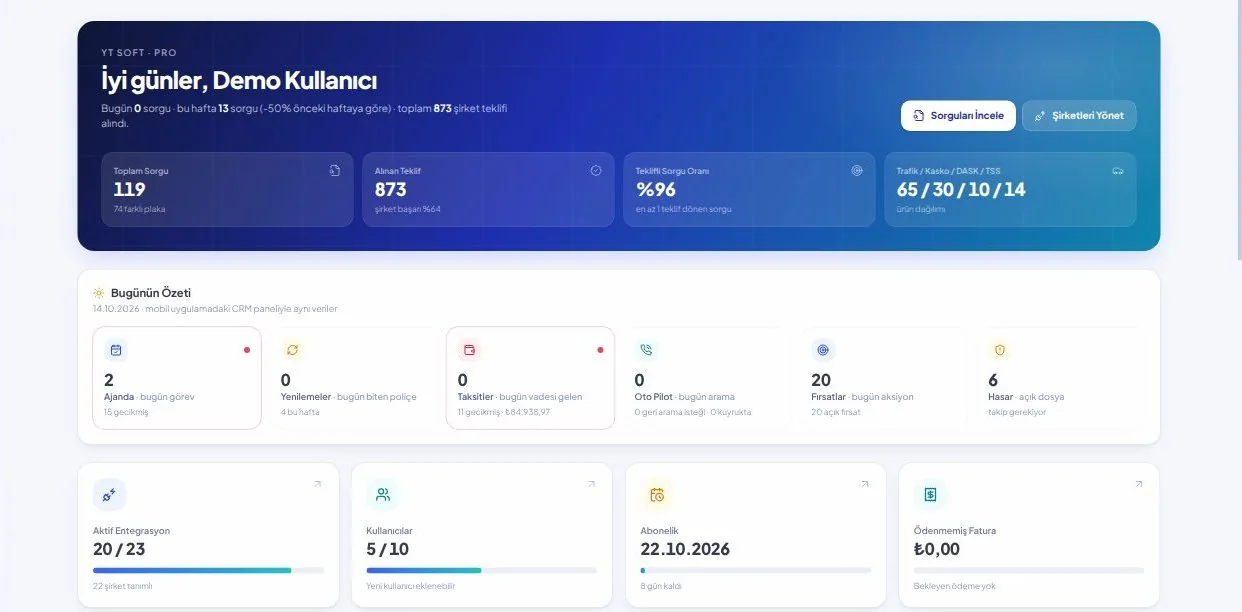The image size is (1242, 612).
Task: Click document icon in Toplam Sorgu card
Action: (335, 171)
